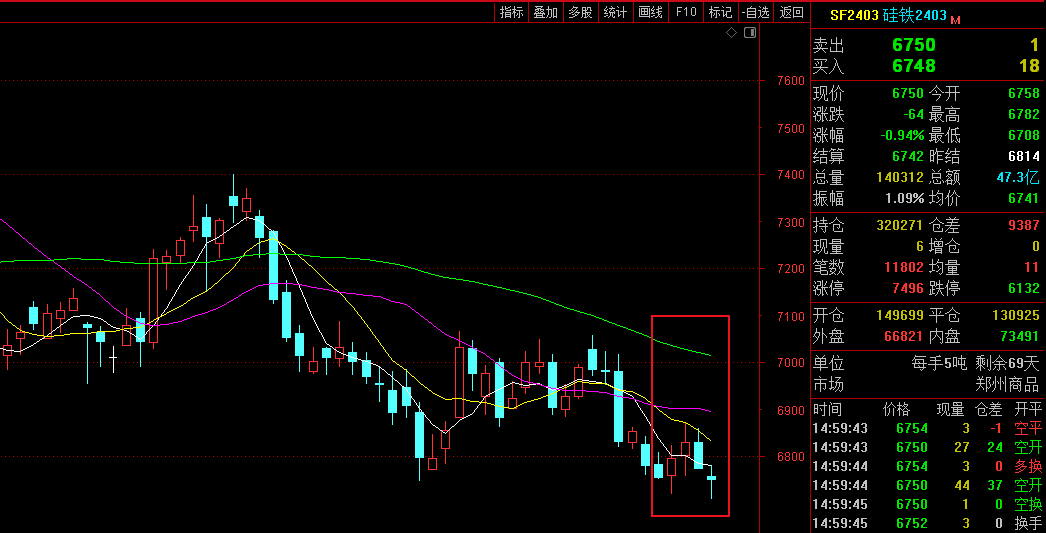Click the 7400 label on the price axis

point(790,175)
